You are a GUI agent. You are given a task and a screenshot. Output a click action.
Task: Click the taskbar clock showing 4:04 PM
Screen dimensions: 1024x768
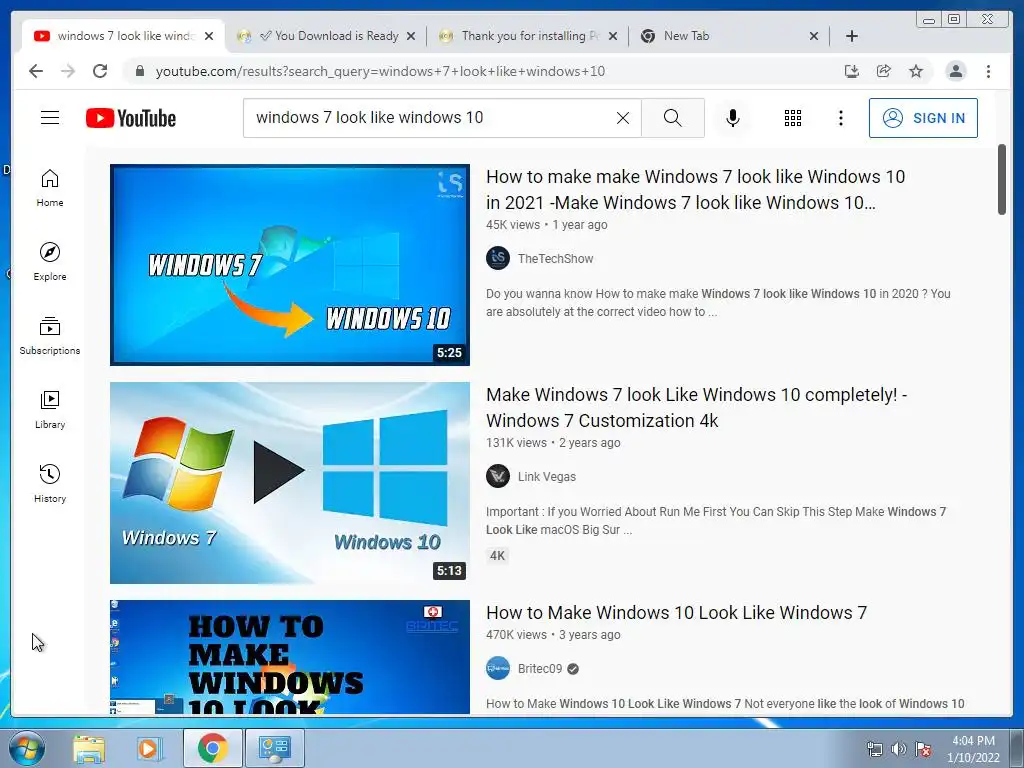(x=973, y=749)
